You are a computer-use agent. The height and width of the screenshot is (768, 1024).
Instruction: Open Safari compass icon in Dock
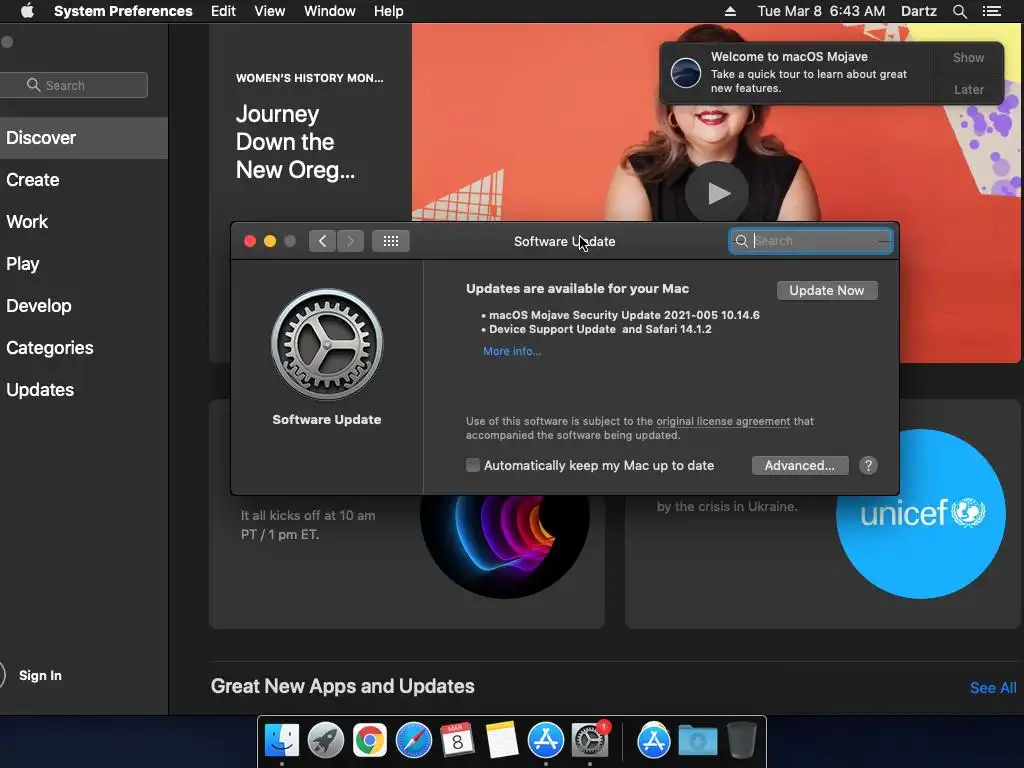click(x=413, y=741)
